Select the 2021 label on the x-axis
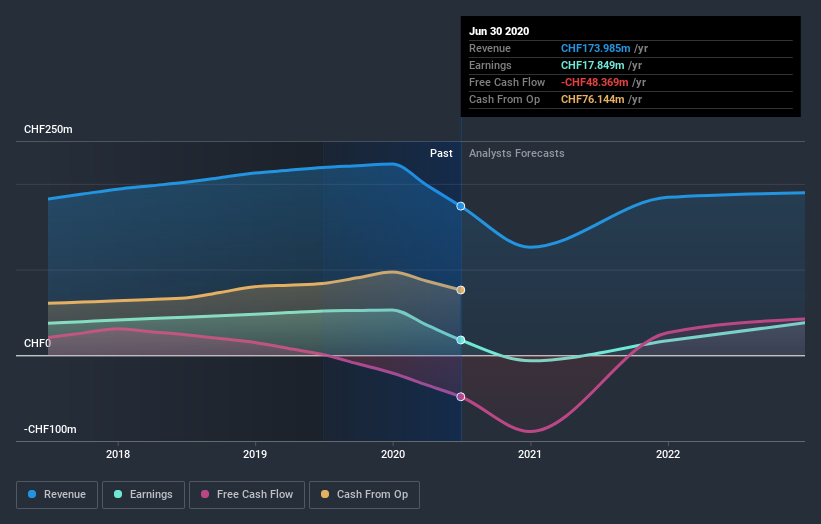This screenshot has width=821, height=524. [x=530, y=454]
